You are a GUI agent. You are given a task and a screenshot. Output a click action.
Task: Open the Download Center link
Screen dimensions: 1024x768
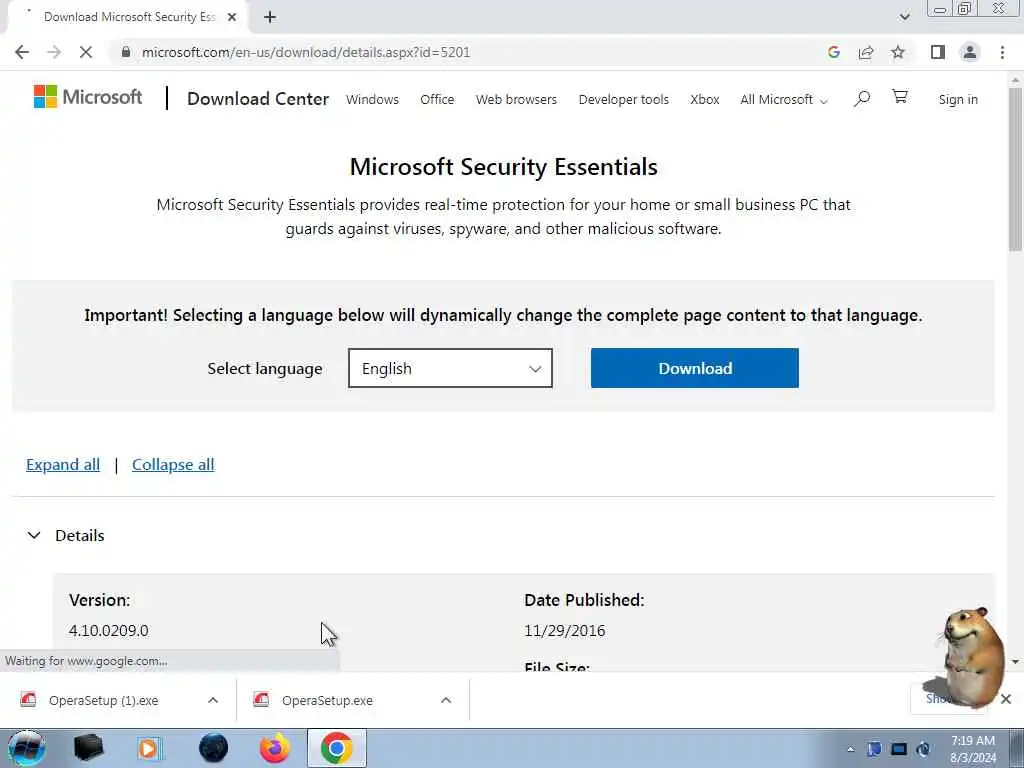tap(258, 99)
